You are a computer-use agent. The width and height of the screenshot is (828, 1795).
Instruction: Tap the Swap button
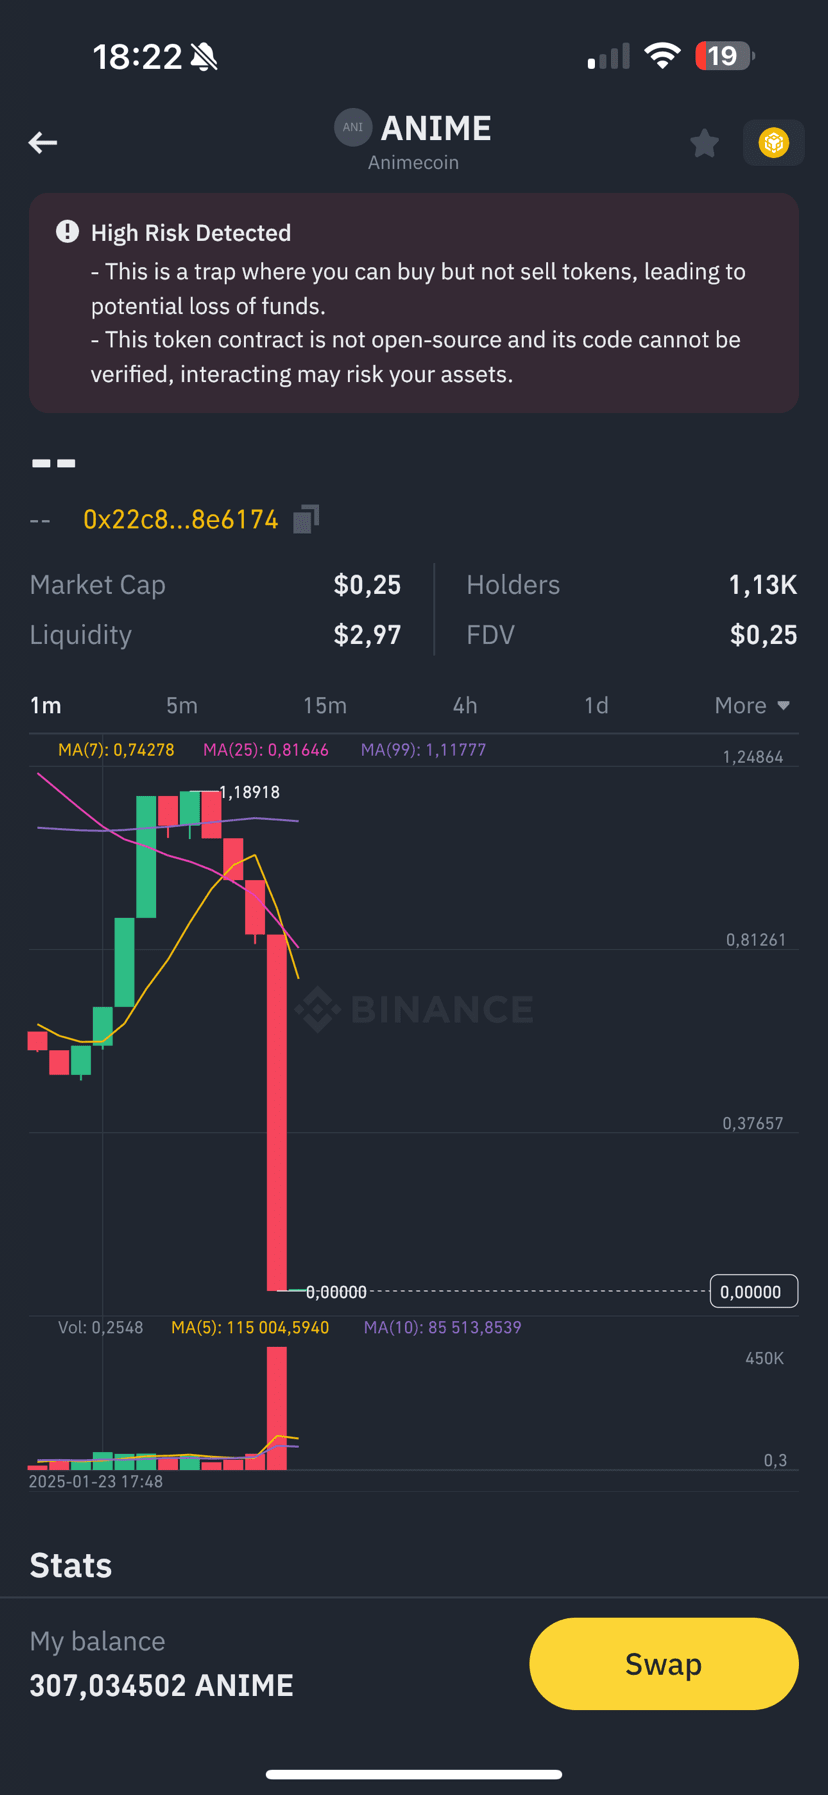tap(664, 1664)
